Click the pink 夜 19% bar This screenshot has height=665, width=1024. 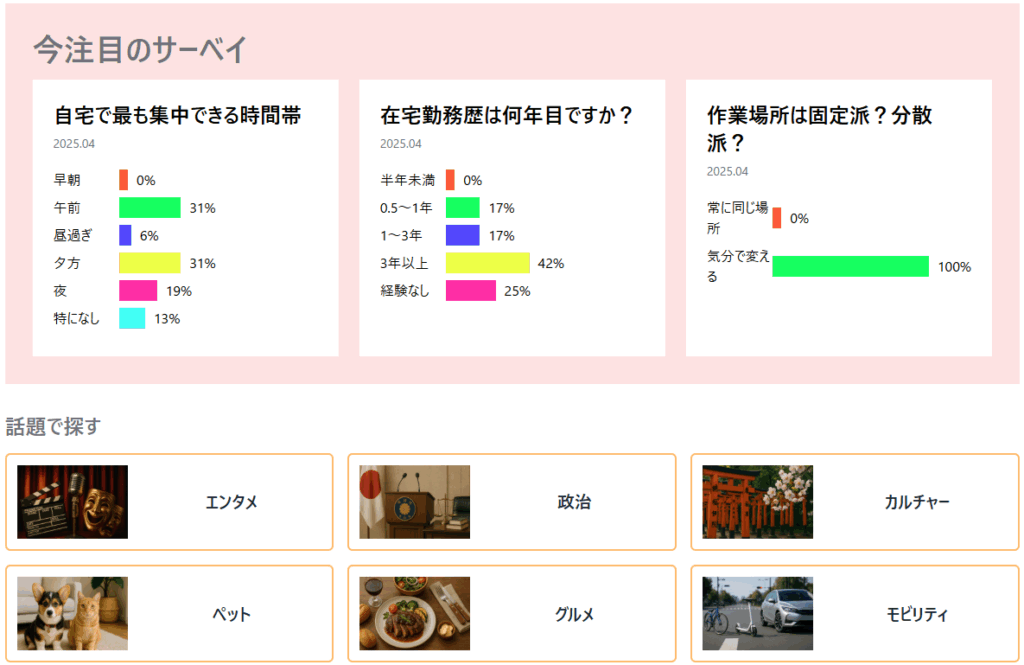pos(138,291)
